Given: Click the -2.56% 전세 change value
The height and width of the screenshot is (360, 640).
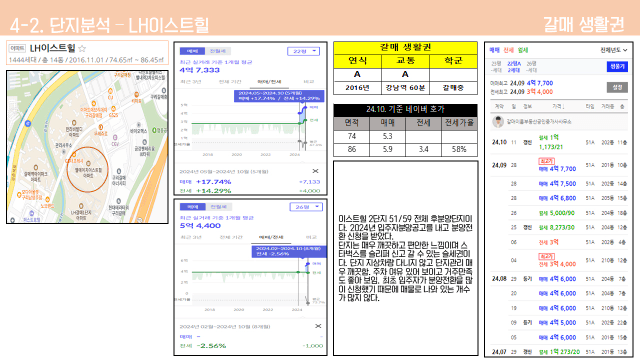Looking at the screenshot, I should point(211,346).
